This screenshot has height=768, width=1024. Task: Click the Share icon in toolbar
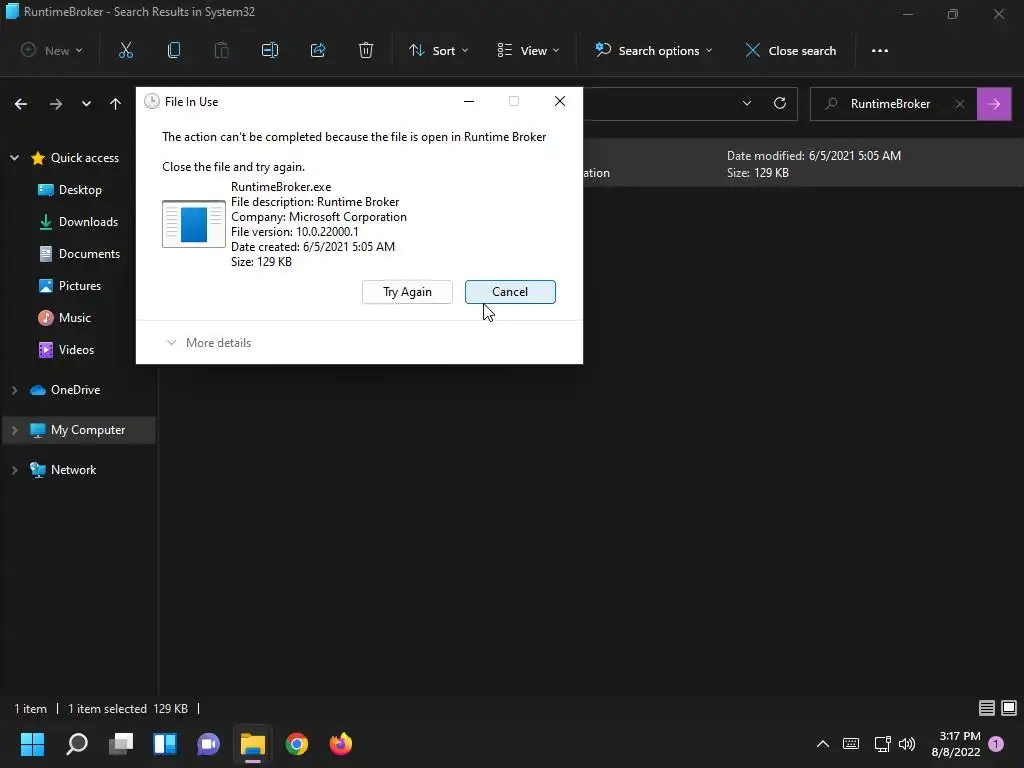click(x=318, y=50)
